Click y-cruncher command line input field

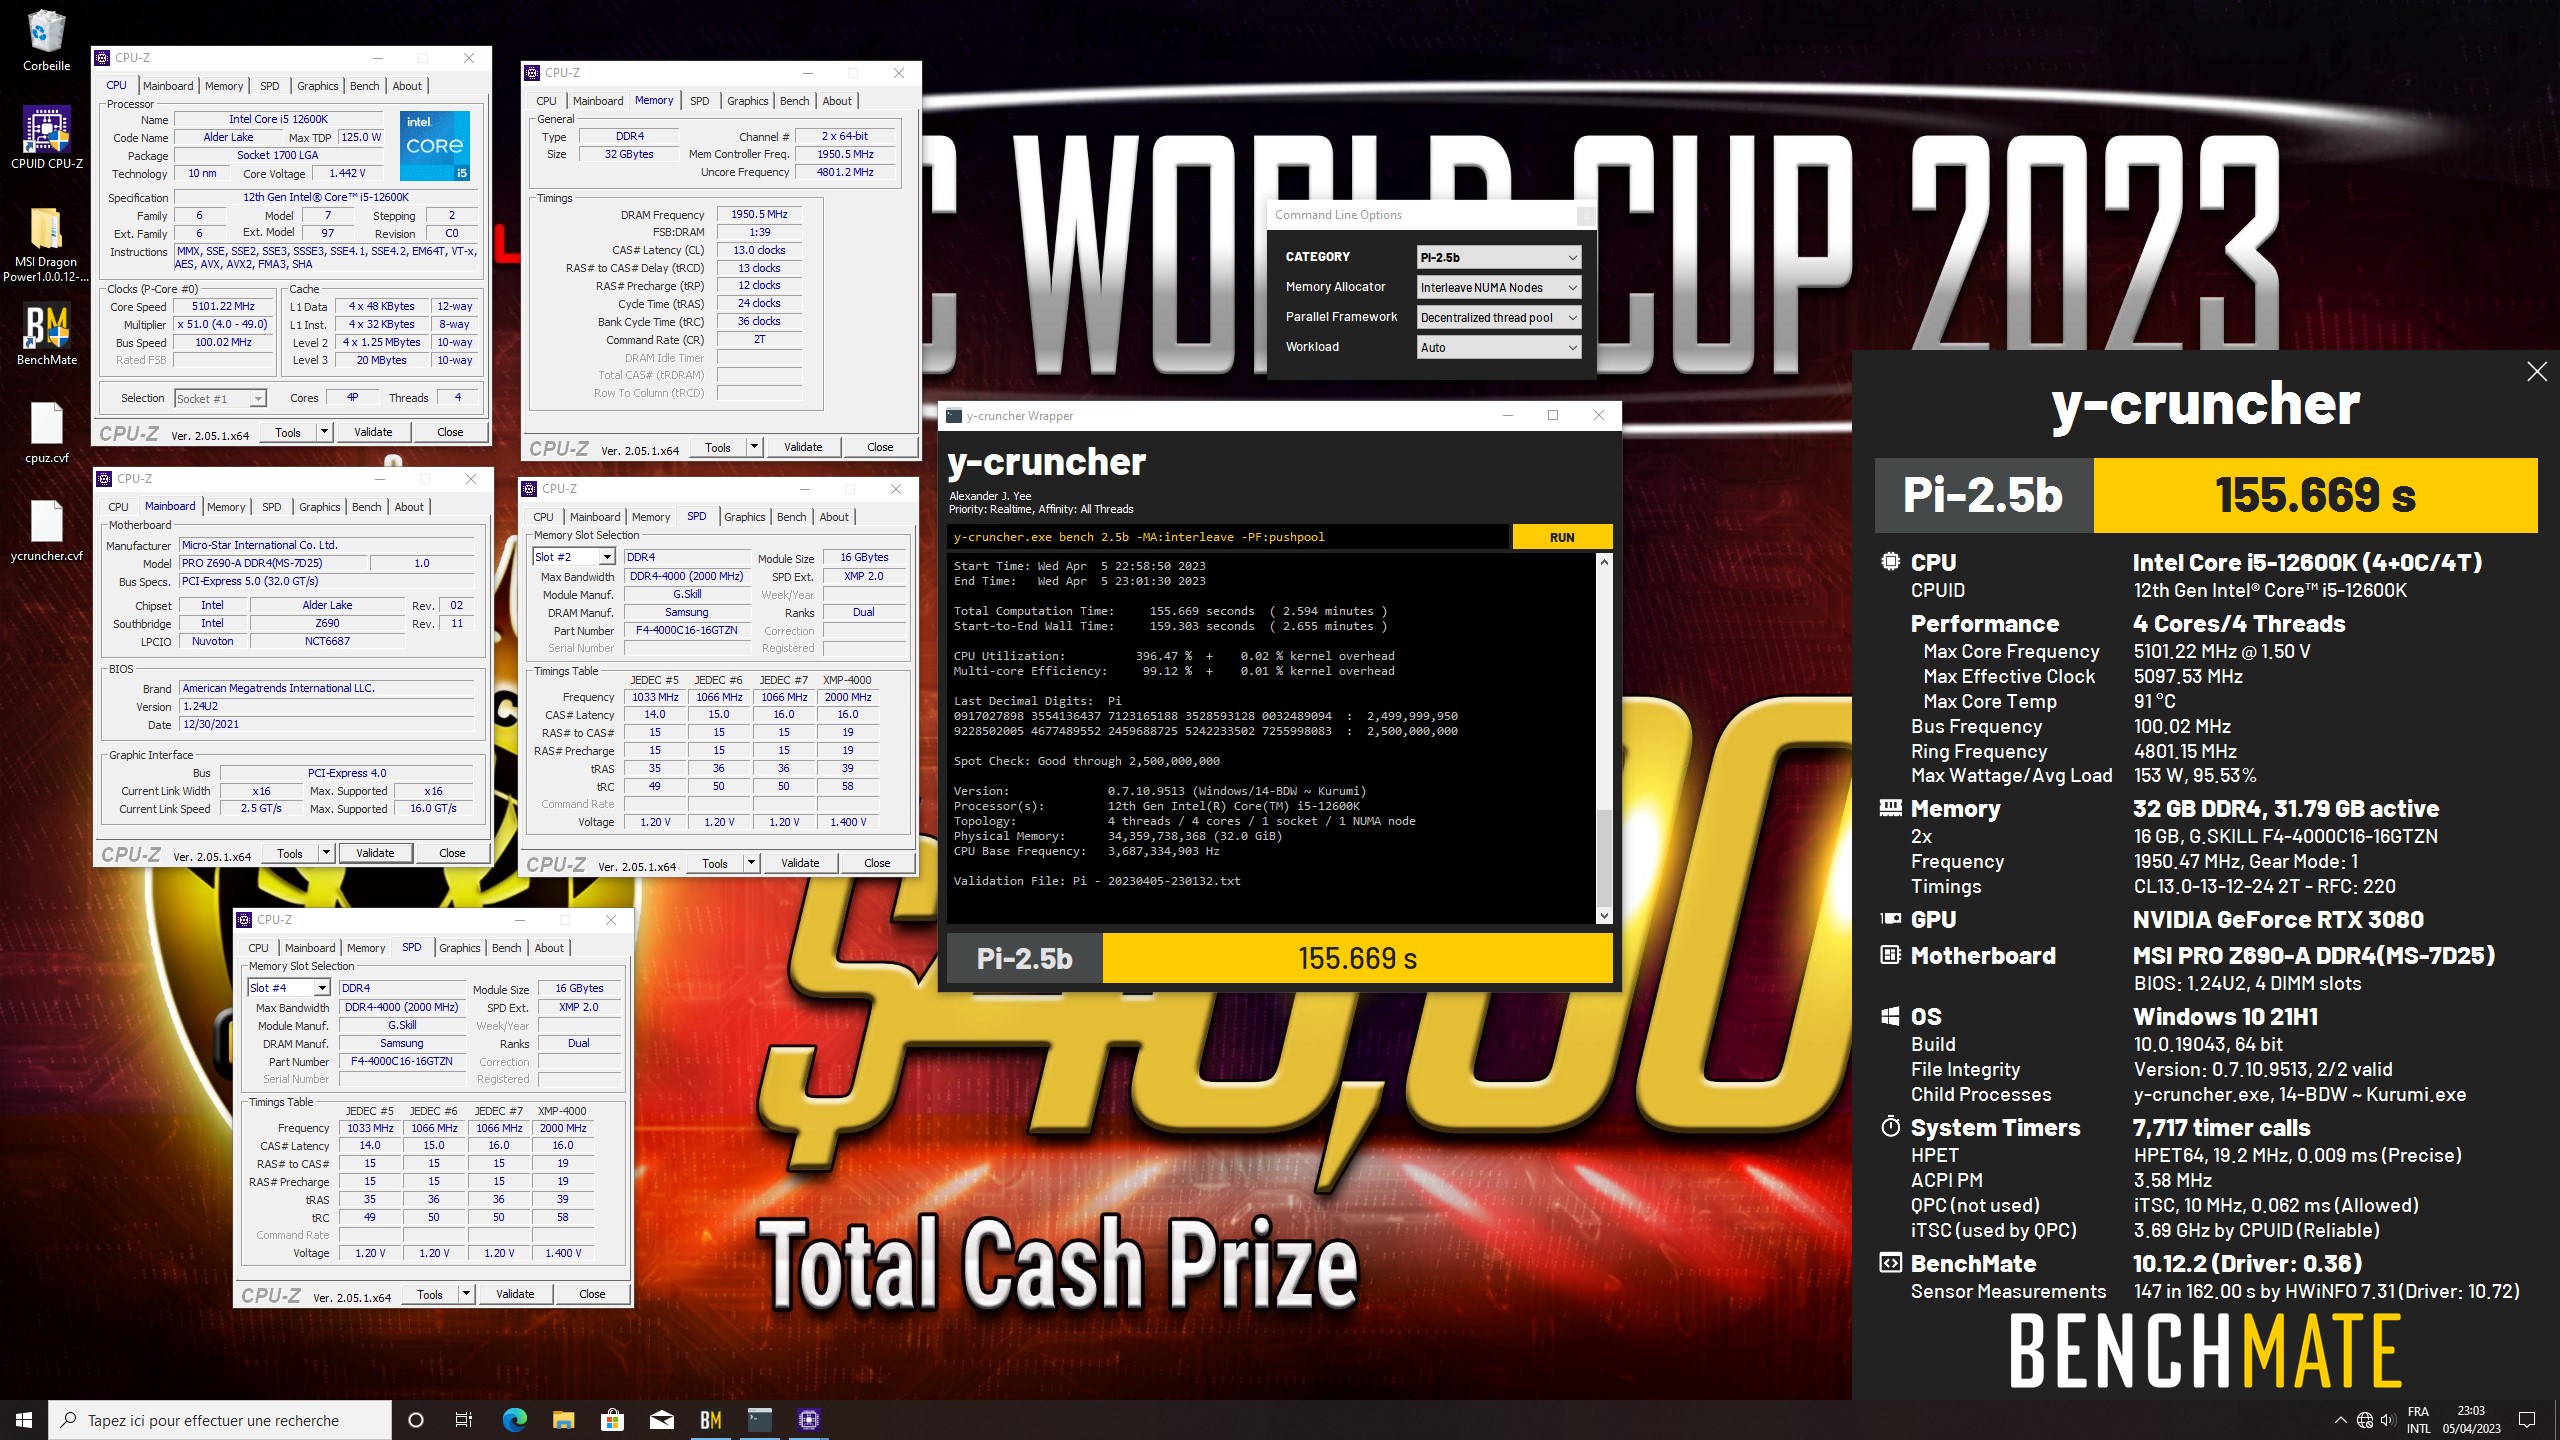tap(1228, 537)
